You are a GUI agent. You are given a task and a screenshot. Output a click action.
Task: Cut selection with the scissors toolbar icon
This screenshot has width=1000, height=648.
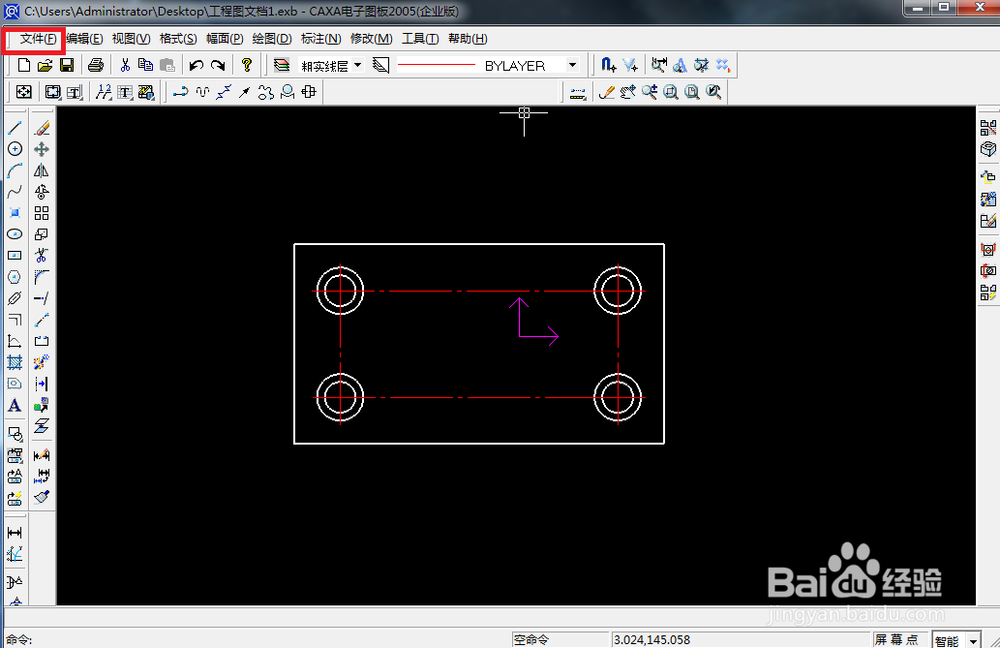pos(125,65)
